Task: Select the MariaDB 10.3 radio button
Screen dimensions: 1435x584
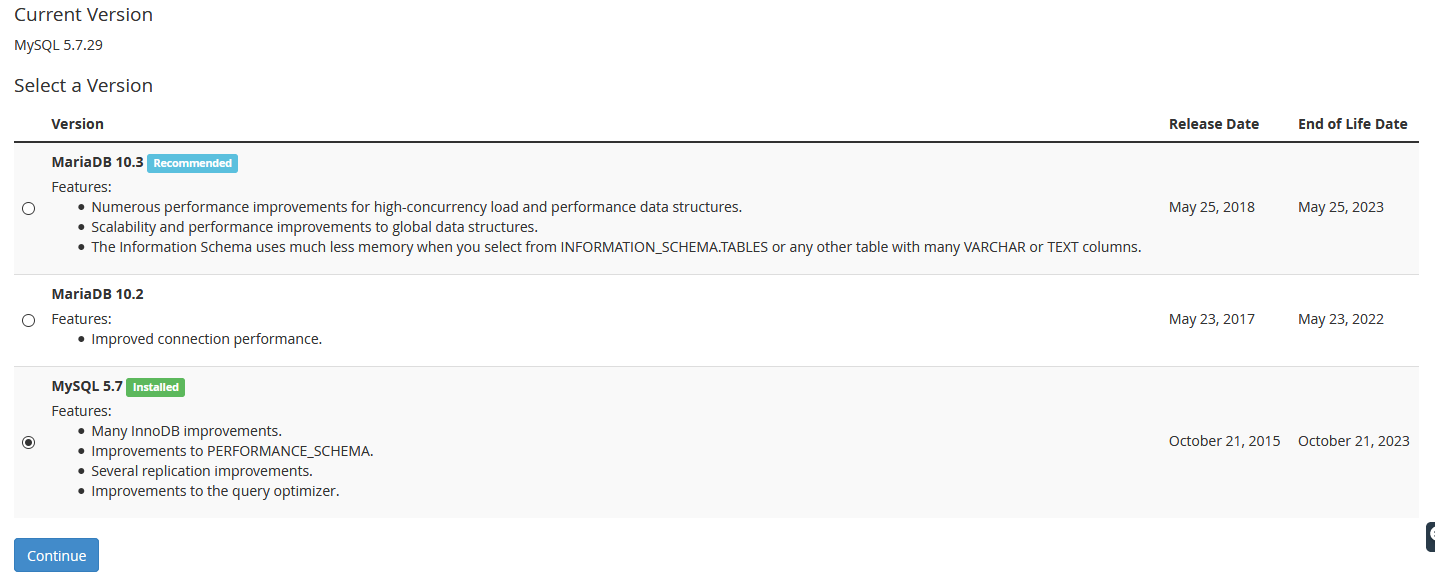Action: click(28, 208)
